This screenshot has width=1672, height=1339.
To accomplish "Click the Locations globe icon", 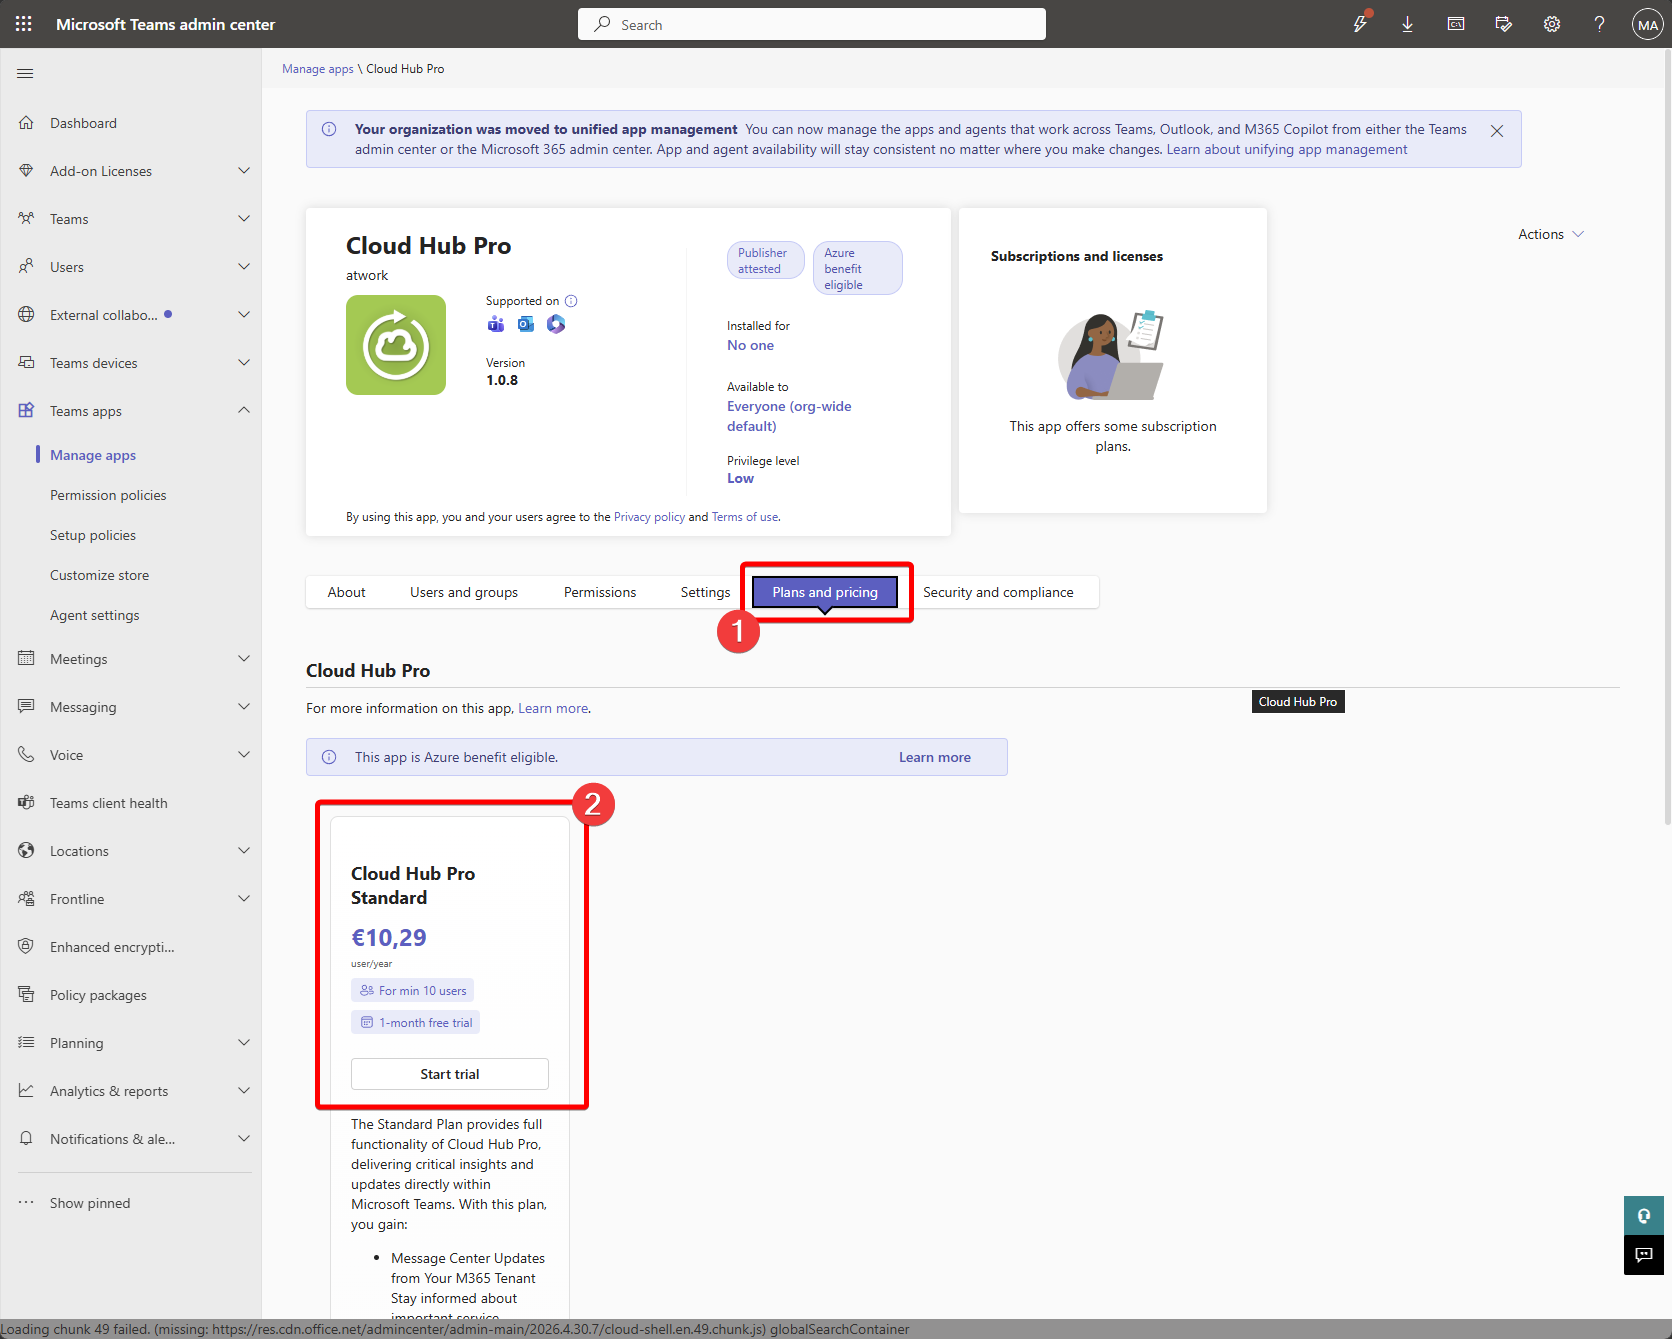I will tap(26, 851).
